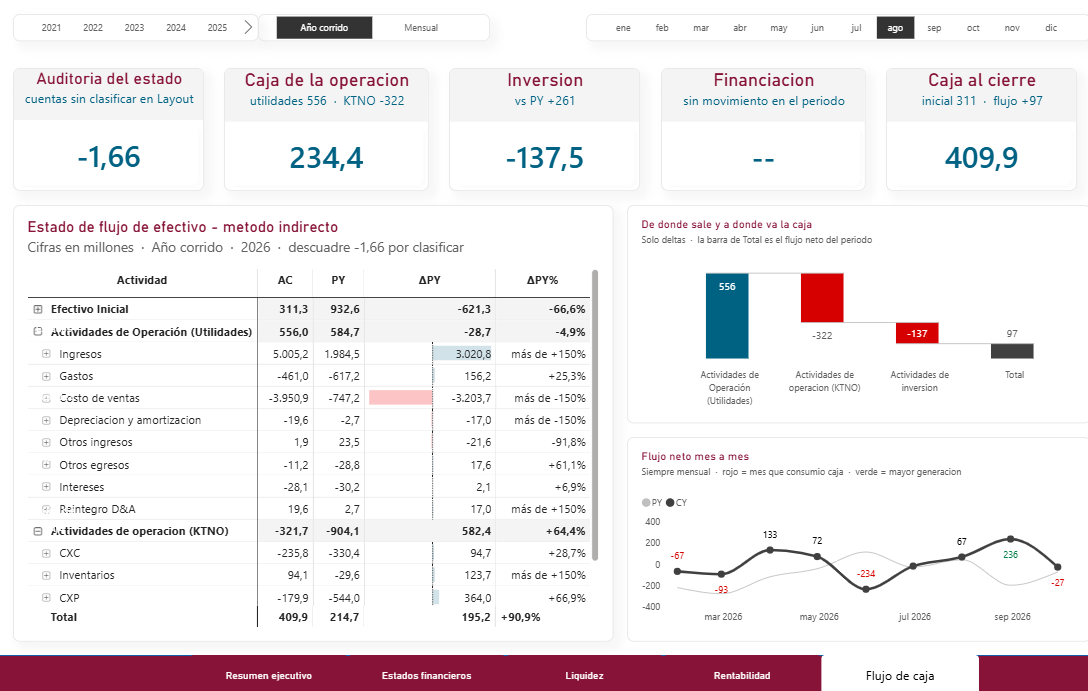Click the PY legend marker
Image resolution: width=1088 pixels, height=691 pixels.
pos(647,502)
